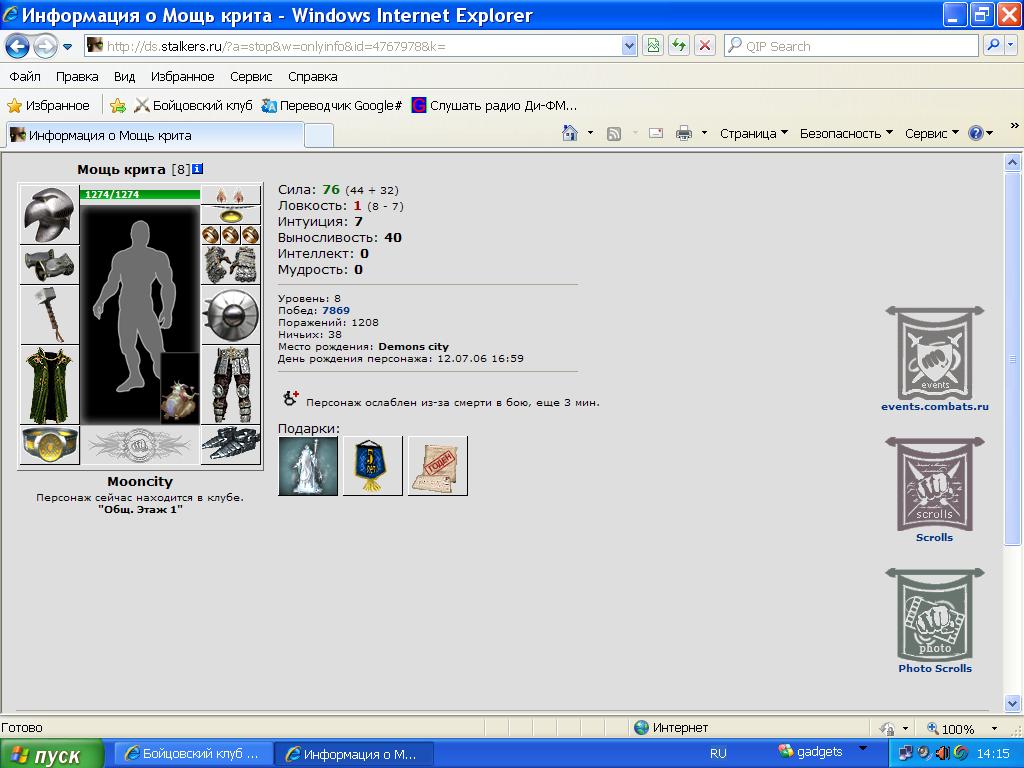Open the blue pennant gift
This screenshot has width=1024, height=768.
[x=373, y=466]
